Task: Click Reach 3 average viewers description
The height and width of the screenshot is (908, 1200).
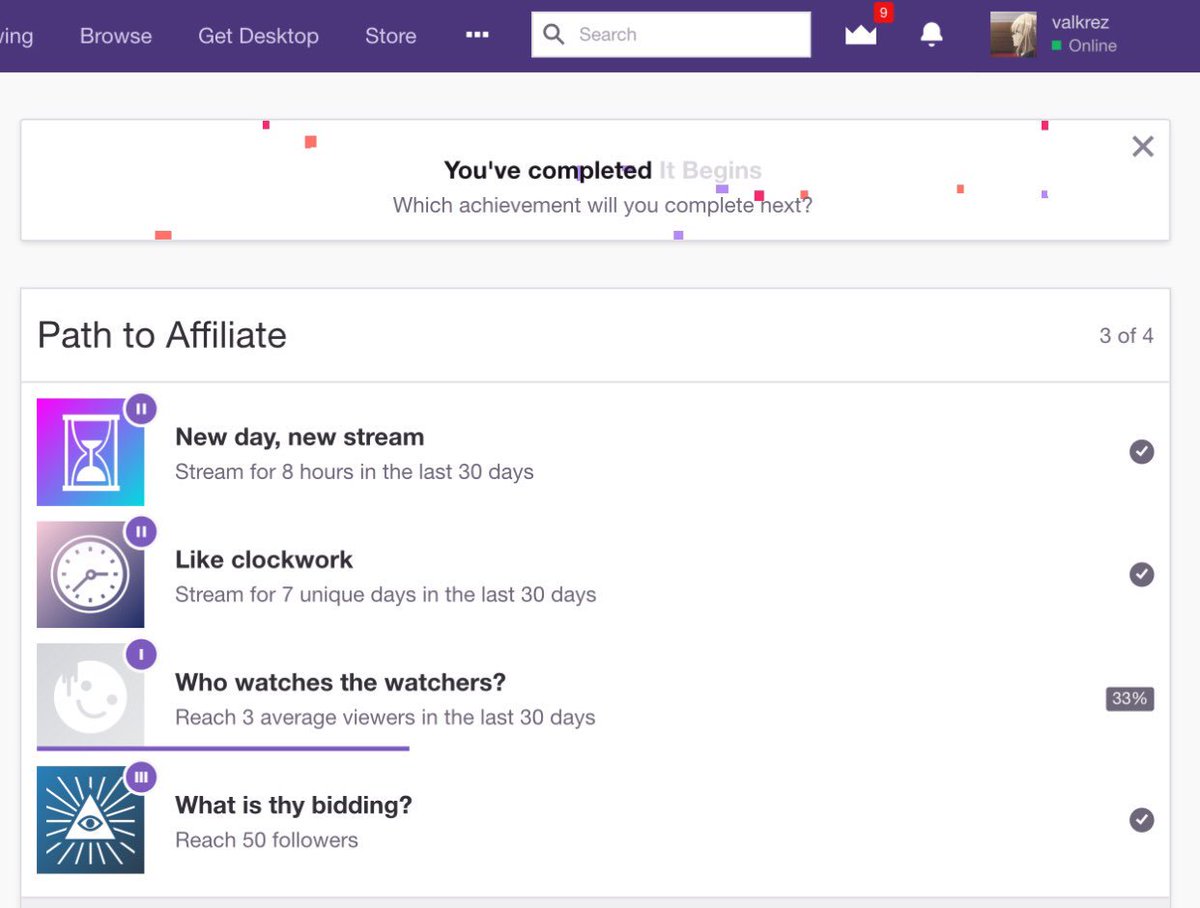Action: (x=385, y=718)
